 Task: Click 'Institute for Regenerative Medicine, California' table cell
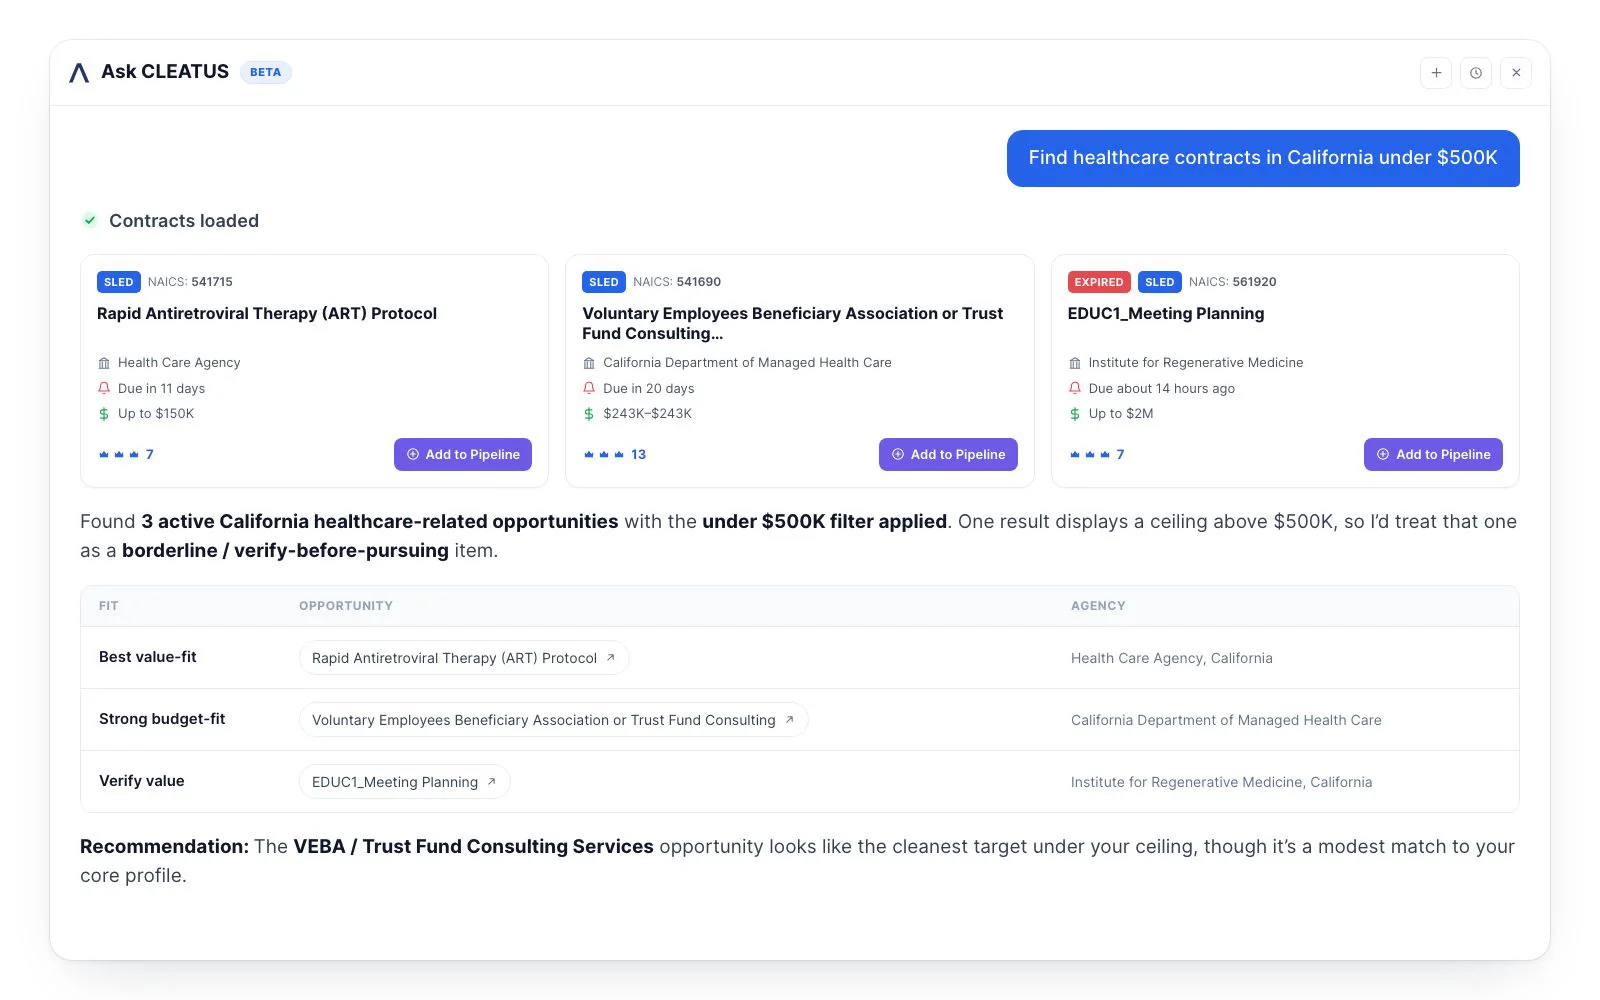(x=1221, y=782)
